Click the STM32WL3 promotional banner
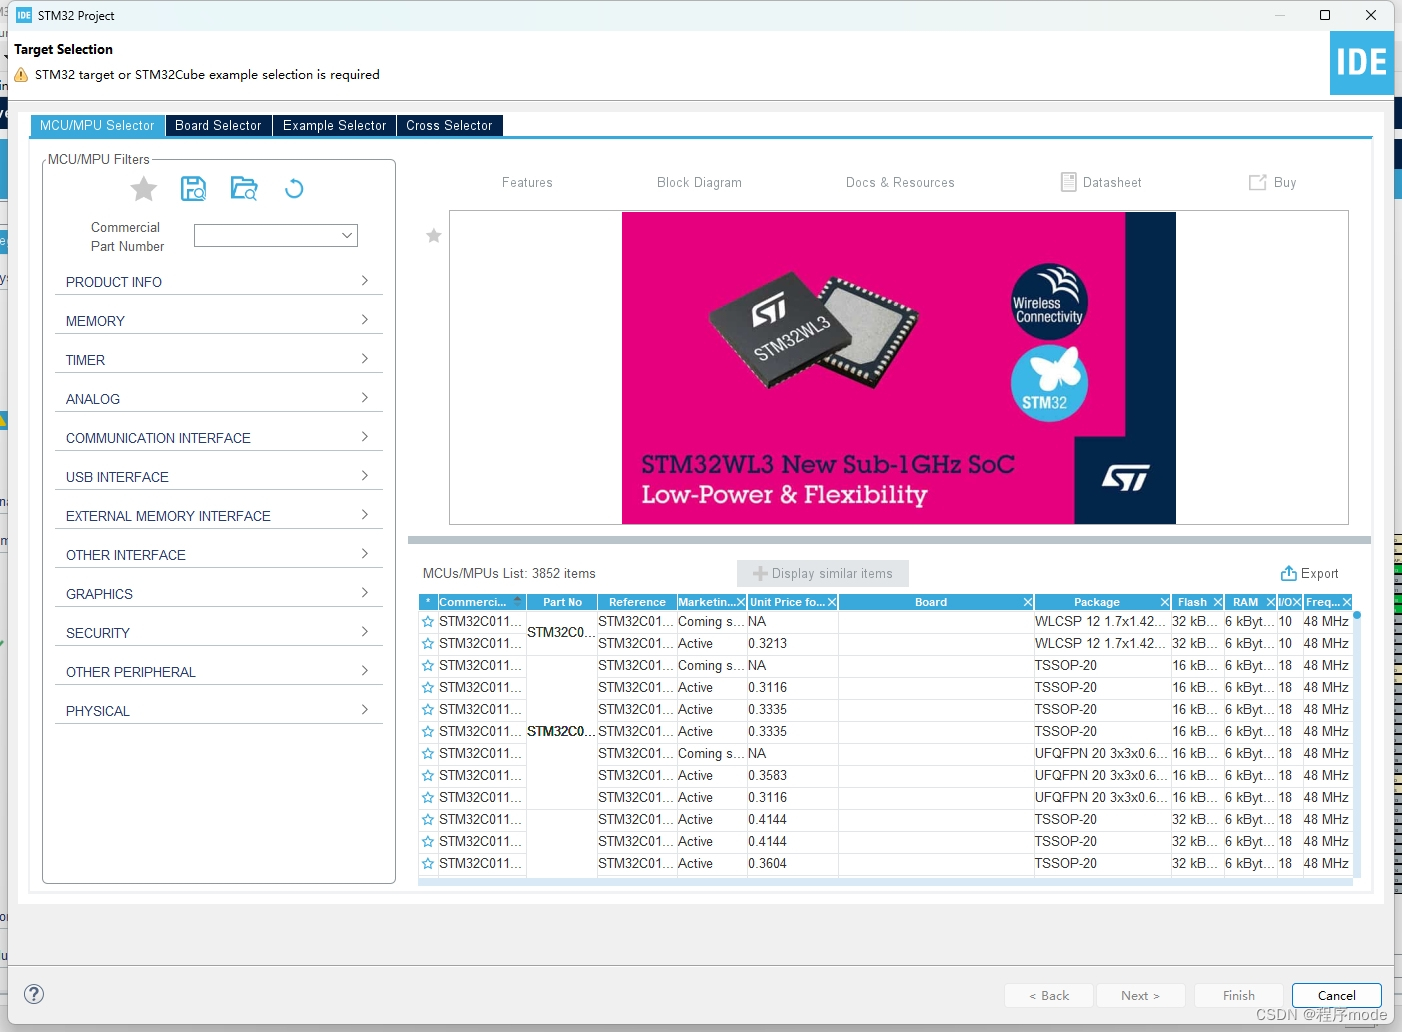The height and width of the screenshot is (1032, 1402). (x=899, y=367)
